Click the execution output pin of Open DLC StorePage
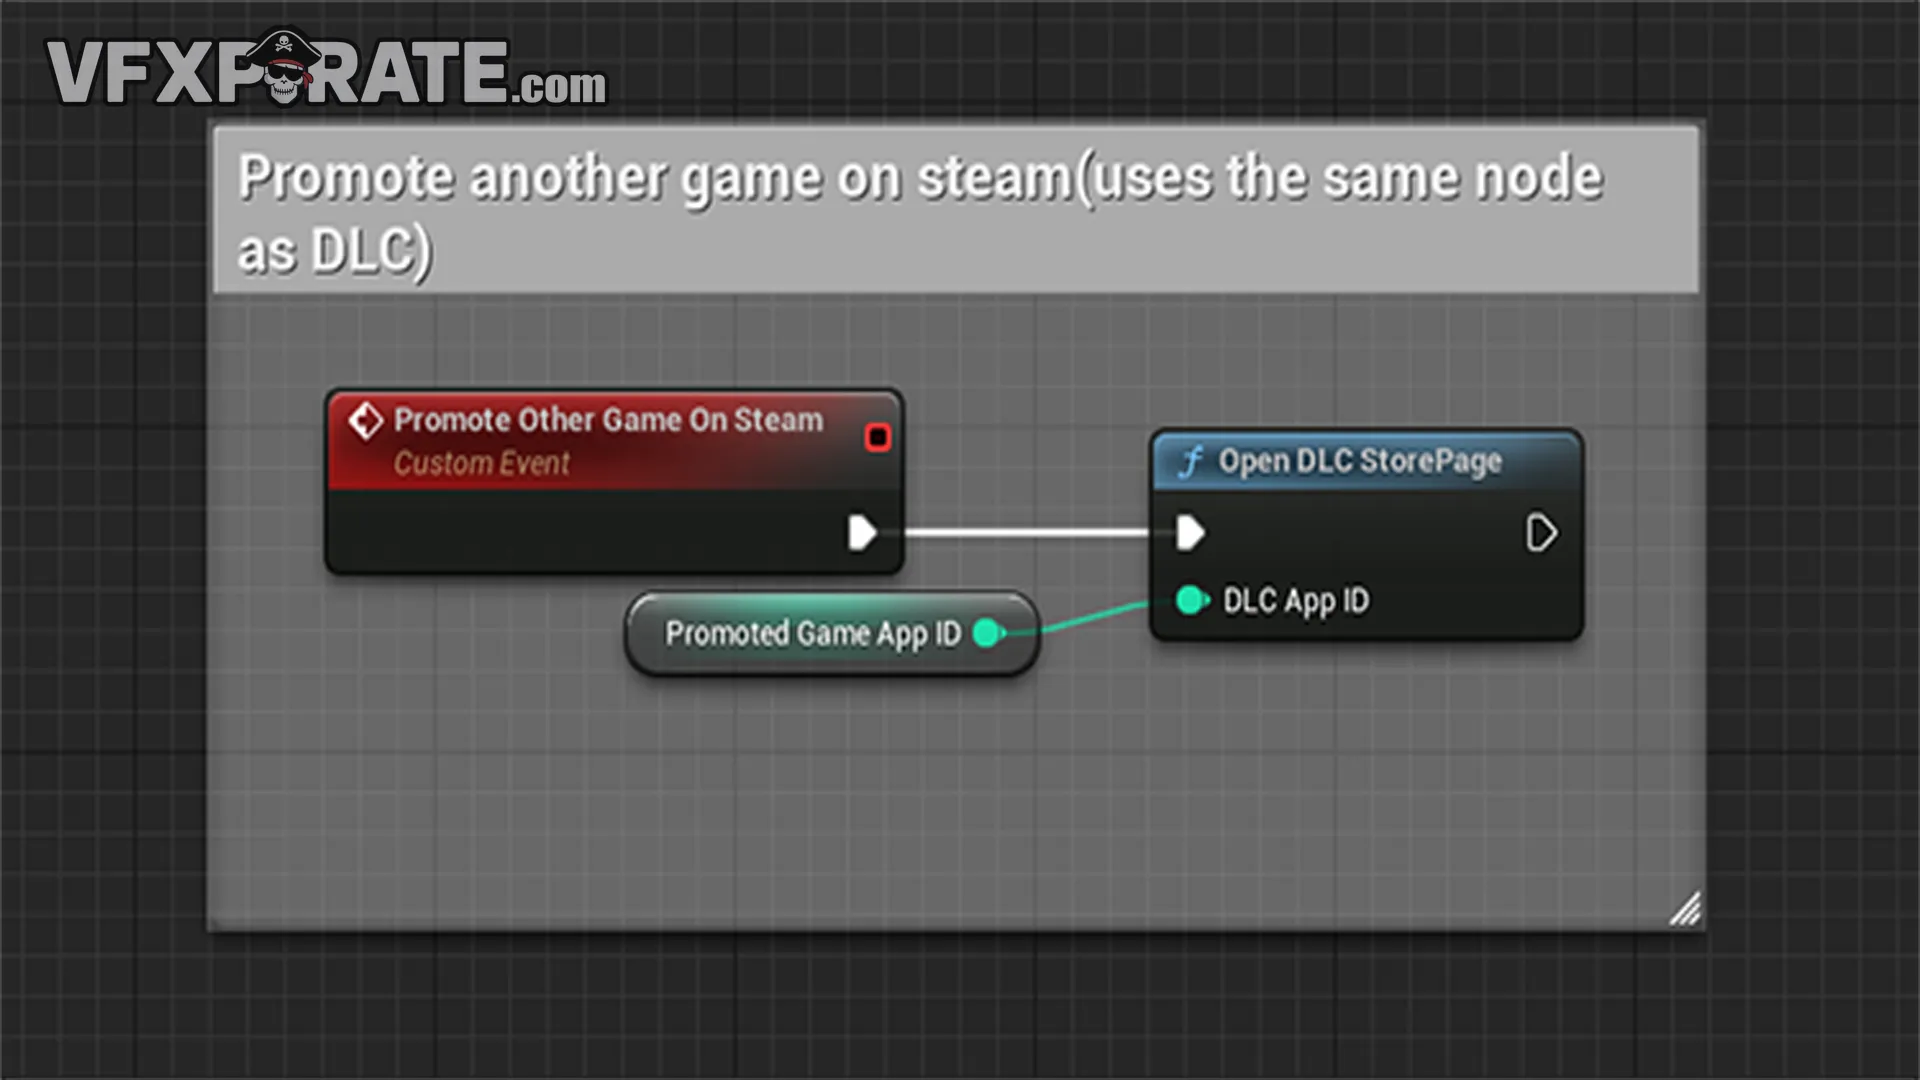The image size is (1920, 1080). [1541, 533]
